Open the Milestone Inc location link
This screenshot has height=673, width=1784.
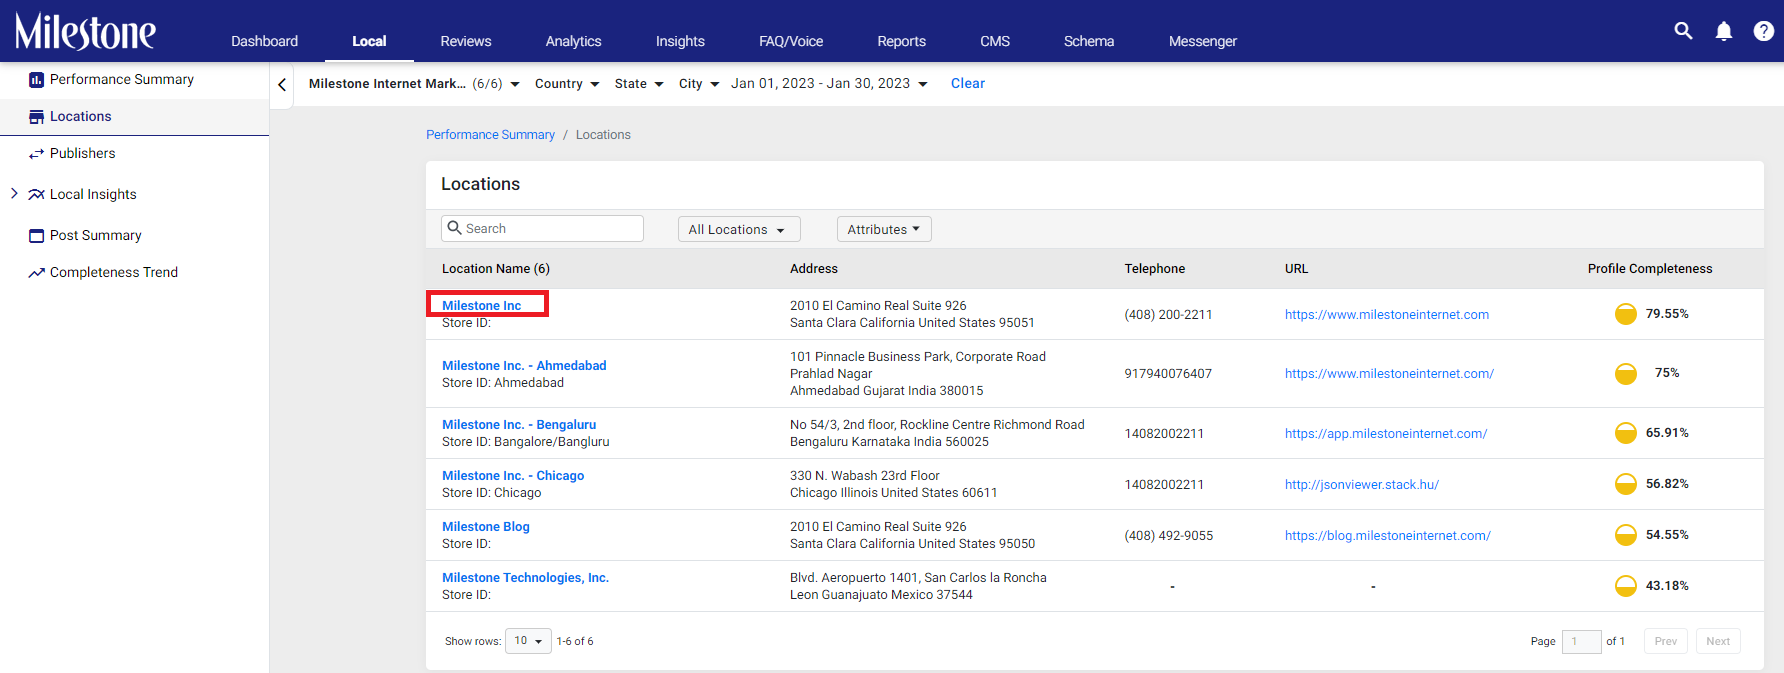(482, 306)
